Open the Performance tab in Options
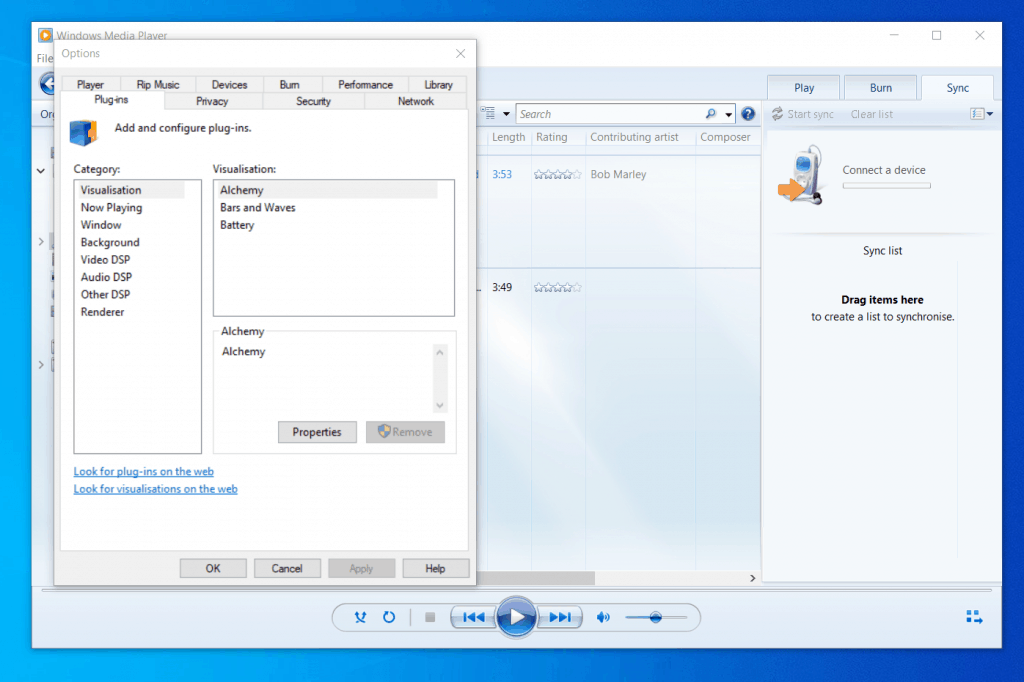Screen dimensions: 1024x682 click(x=365, y=85)
